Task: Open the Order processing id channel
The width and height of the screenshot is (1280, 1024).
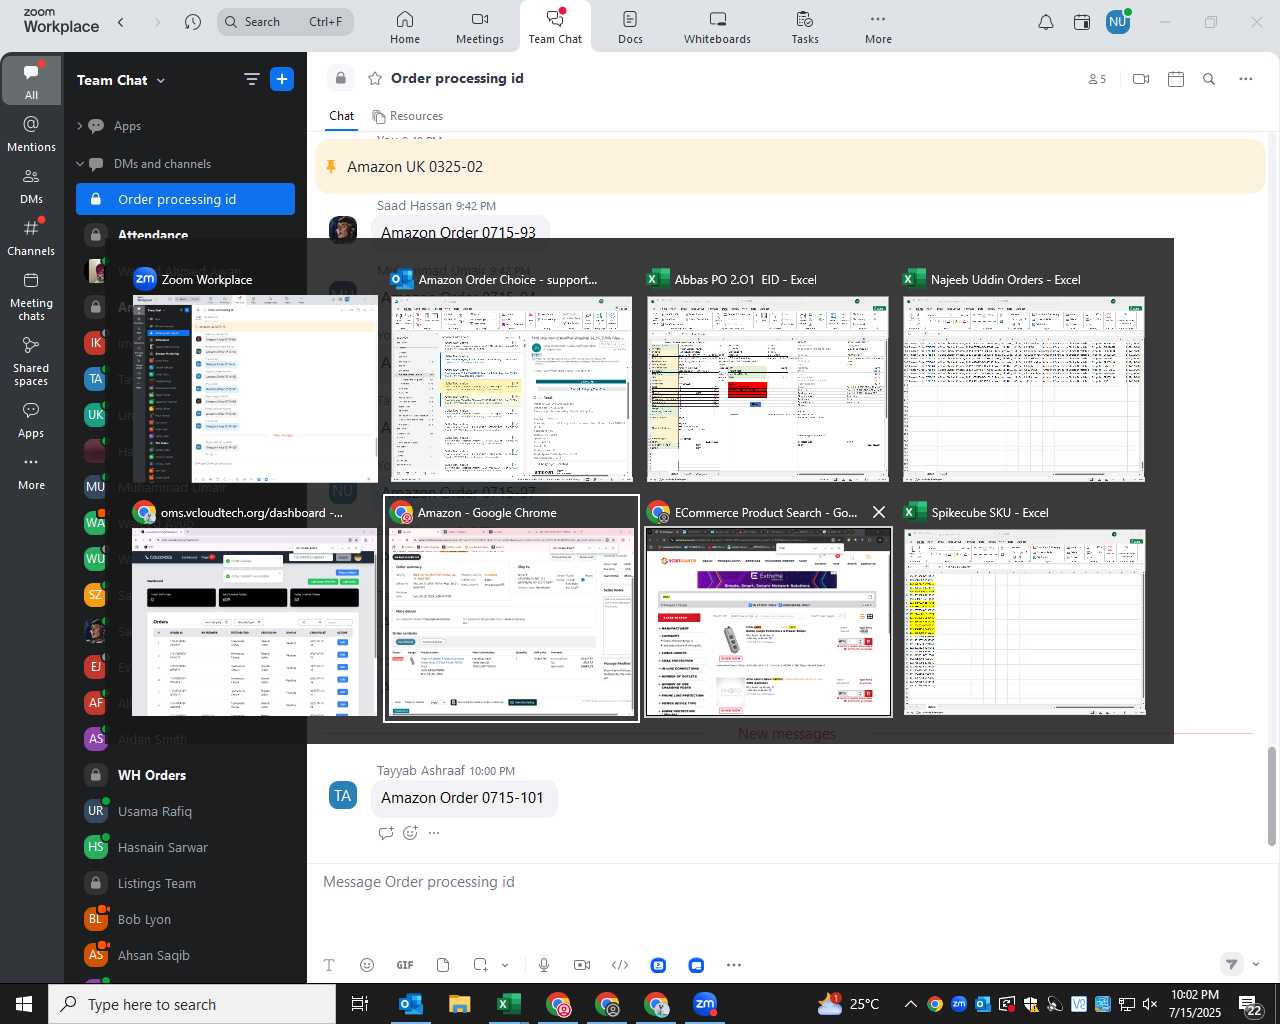Action: coord(185,199)
